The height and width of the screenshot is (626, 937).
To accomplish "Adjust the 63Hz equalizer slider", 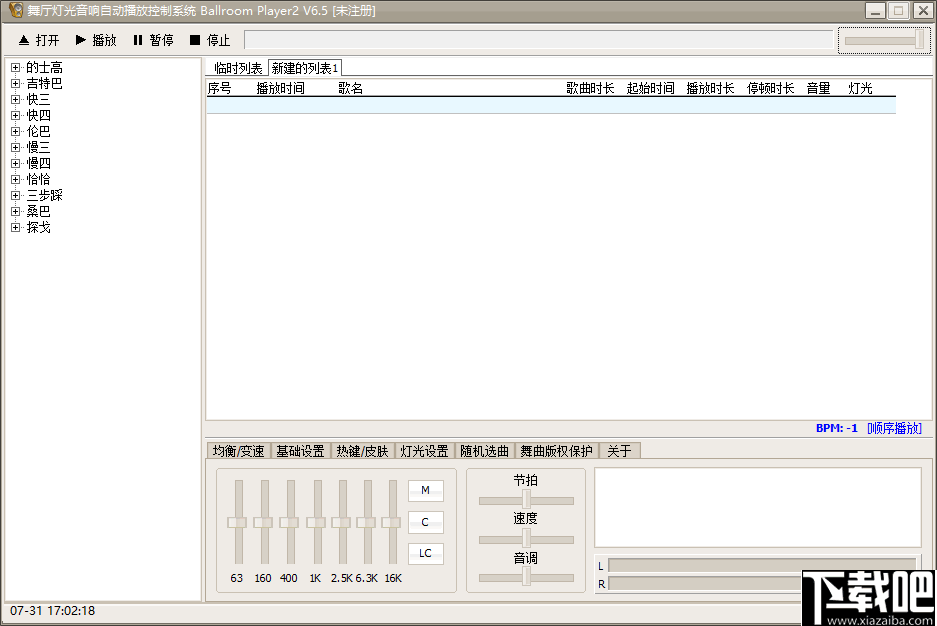I will coord(238,522).
